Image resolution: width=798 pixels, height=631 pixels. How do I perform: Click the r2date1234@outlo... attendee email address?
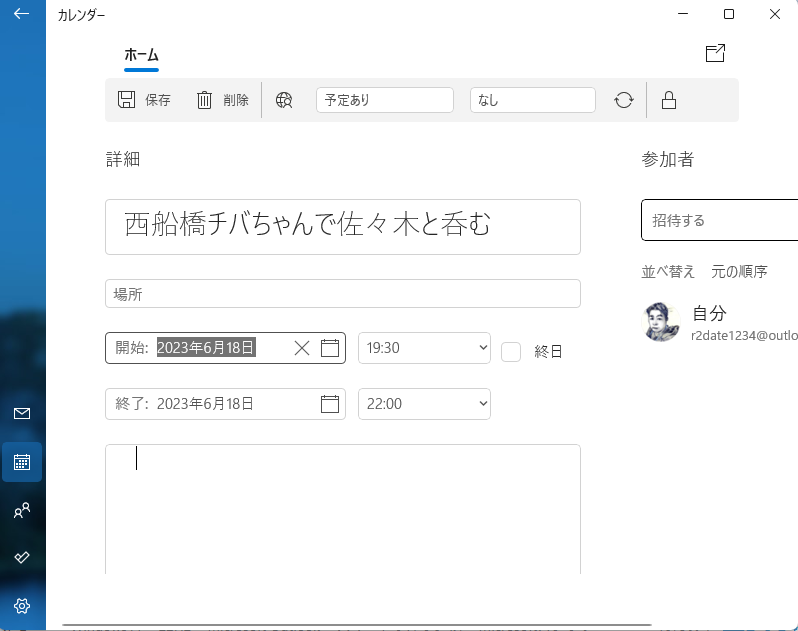744,335
